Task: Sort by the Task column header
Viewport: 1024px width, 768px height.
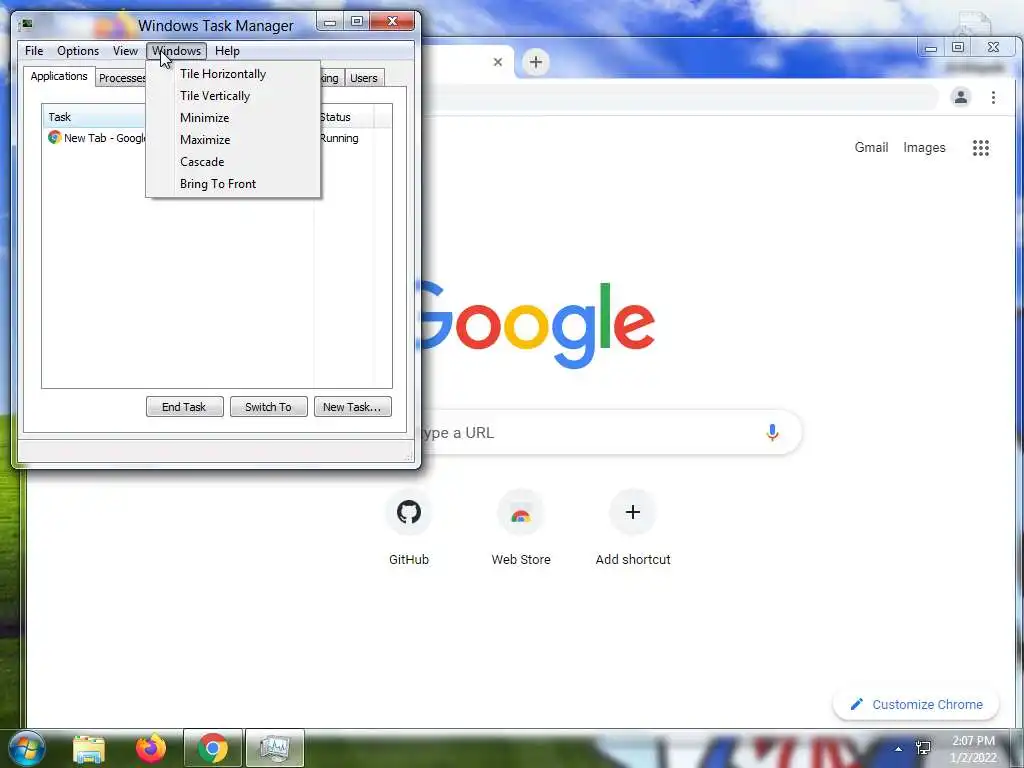Action: 95,117
